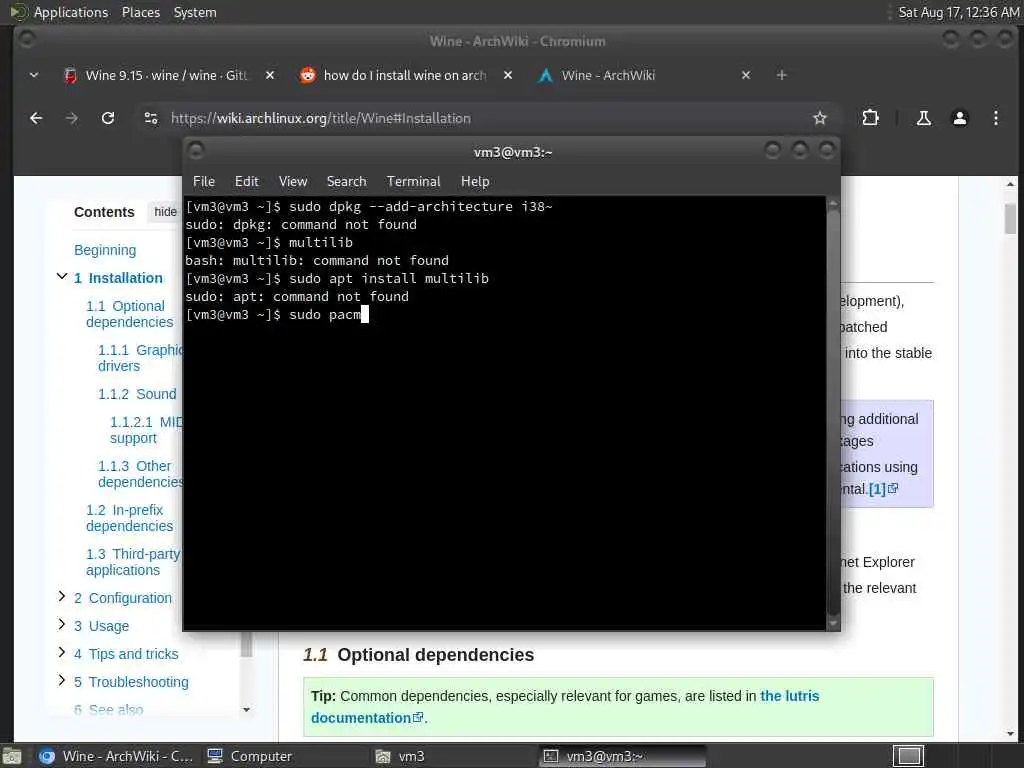1024x768 pixels.
Task: Select vm3@vm3 terminal in taskbar
Action: pyautogui.click(x=622, y=756)
